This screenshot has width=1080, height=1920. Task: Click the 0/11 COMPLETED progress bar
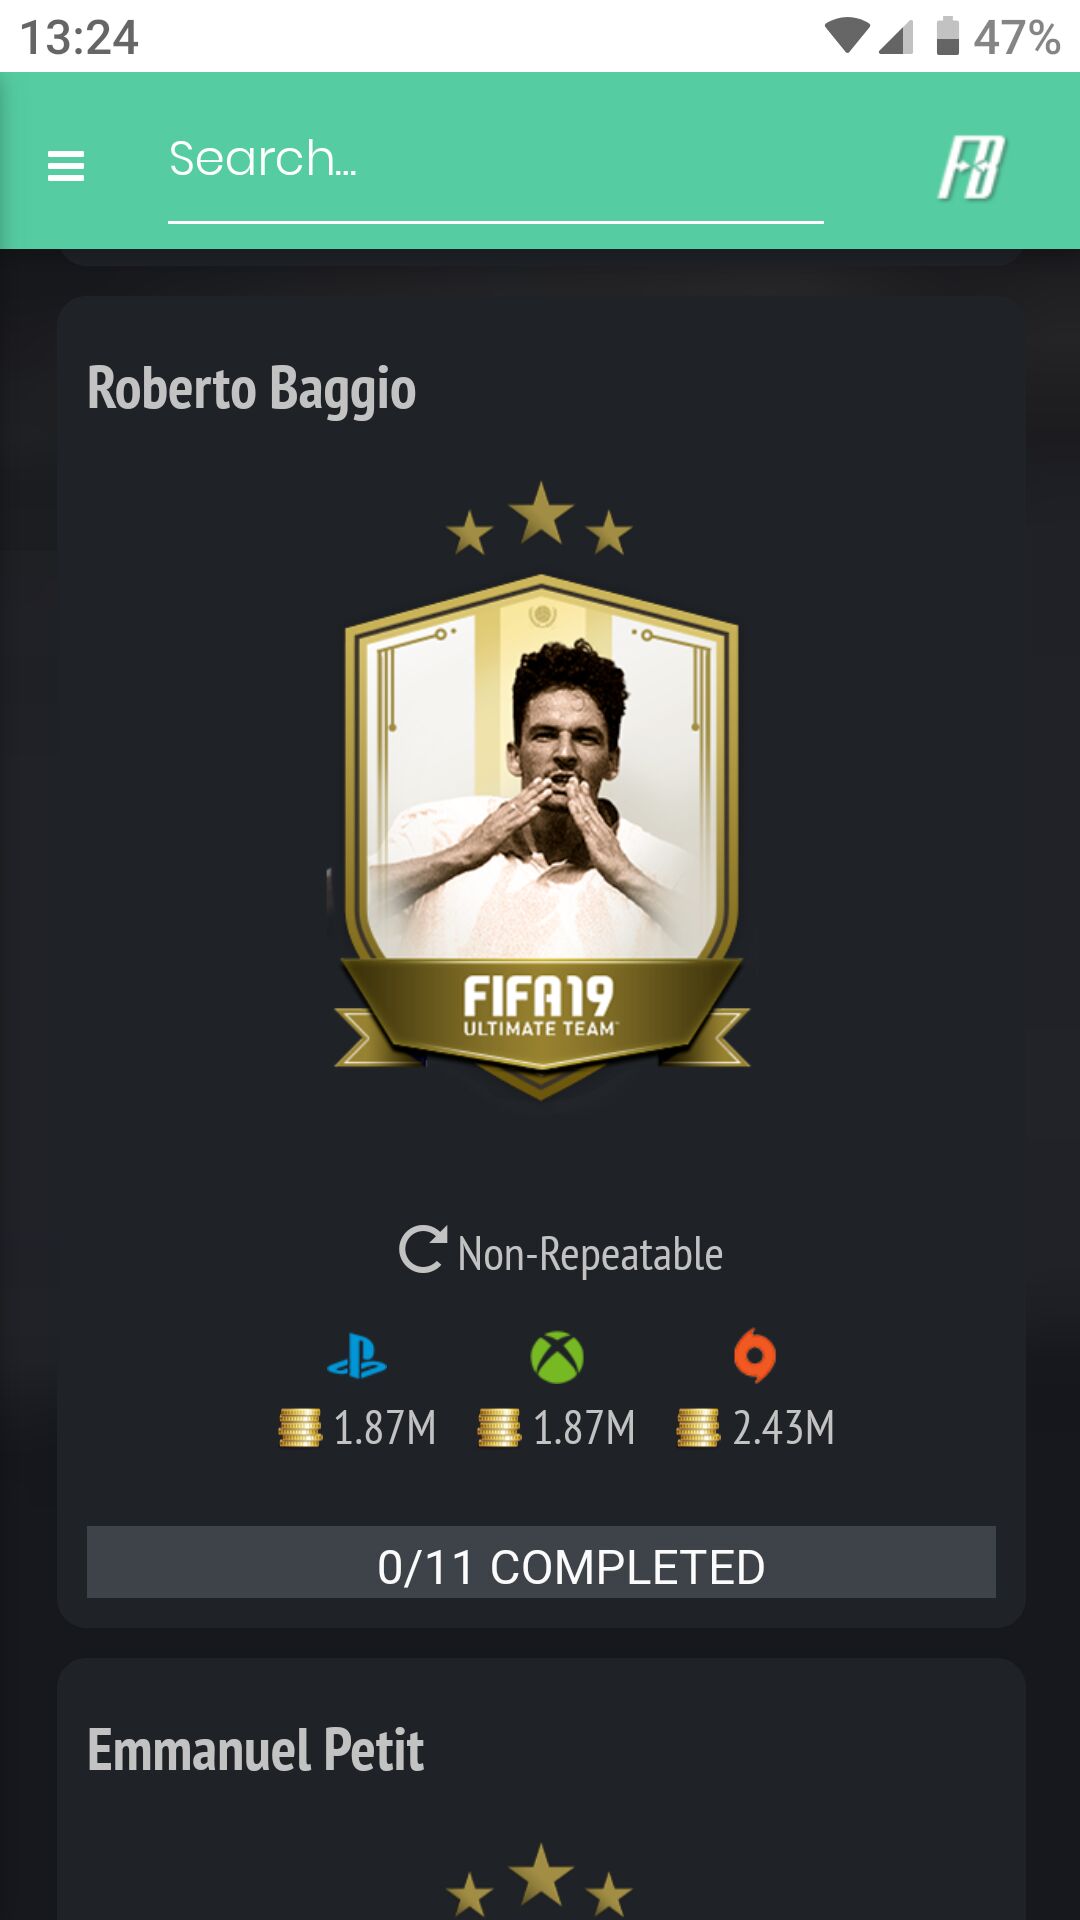(541, 1562)
